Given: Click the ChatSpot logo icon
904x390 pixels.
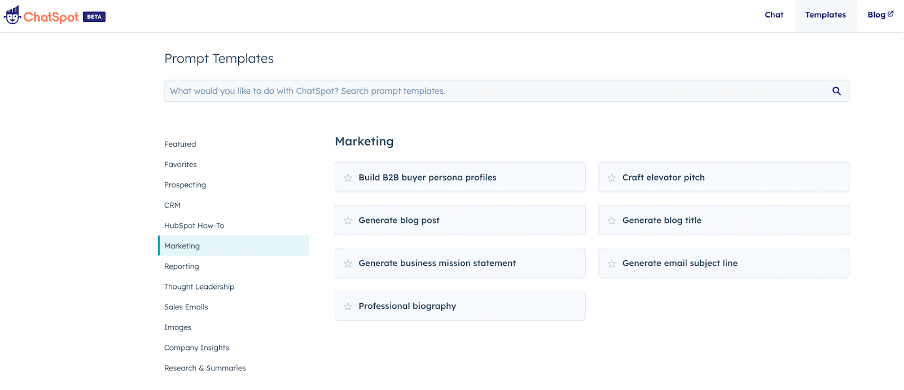Looking at the screenshot, I should (x=13, y=16).
